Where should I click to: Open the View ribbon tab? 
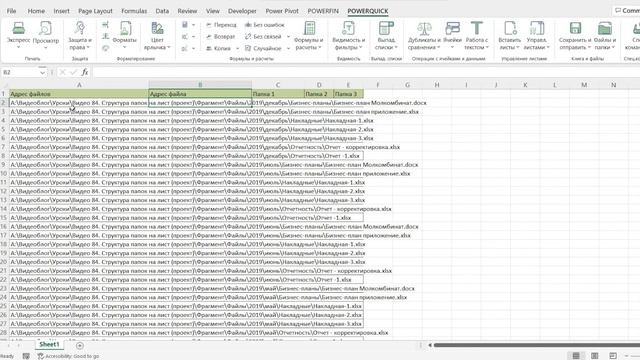[213, 11]
